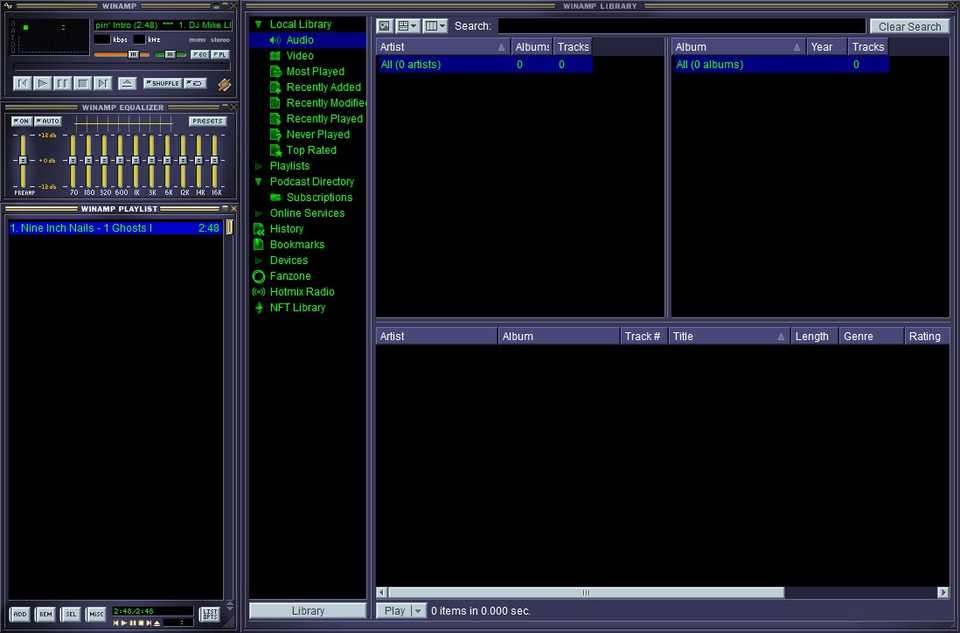Screen dimensions: 960x633
Task: Toggle the Repeat button
Action: pos(195,83)
